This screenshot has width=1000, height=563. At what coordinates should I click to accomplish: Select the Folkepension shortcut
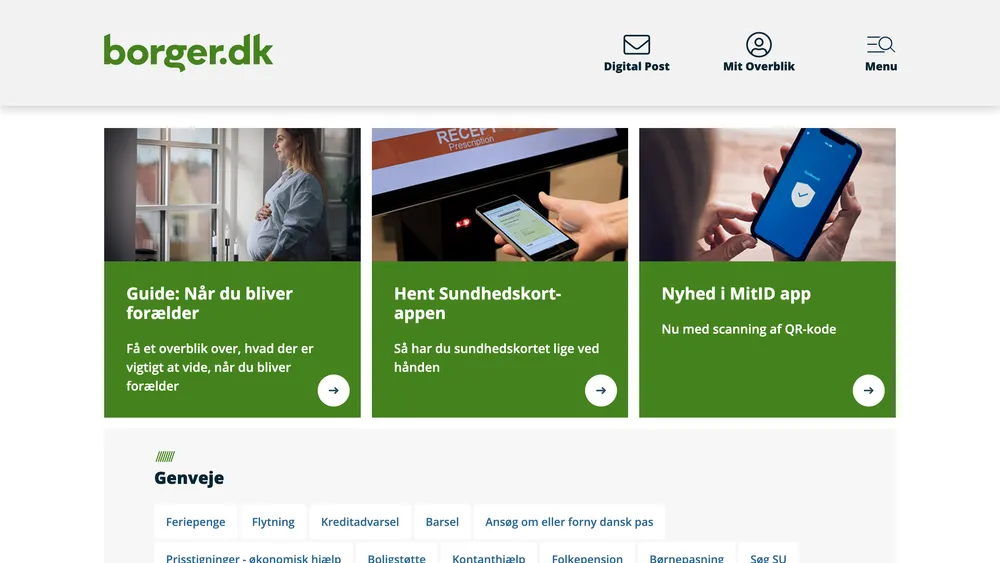point(587,555)
